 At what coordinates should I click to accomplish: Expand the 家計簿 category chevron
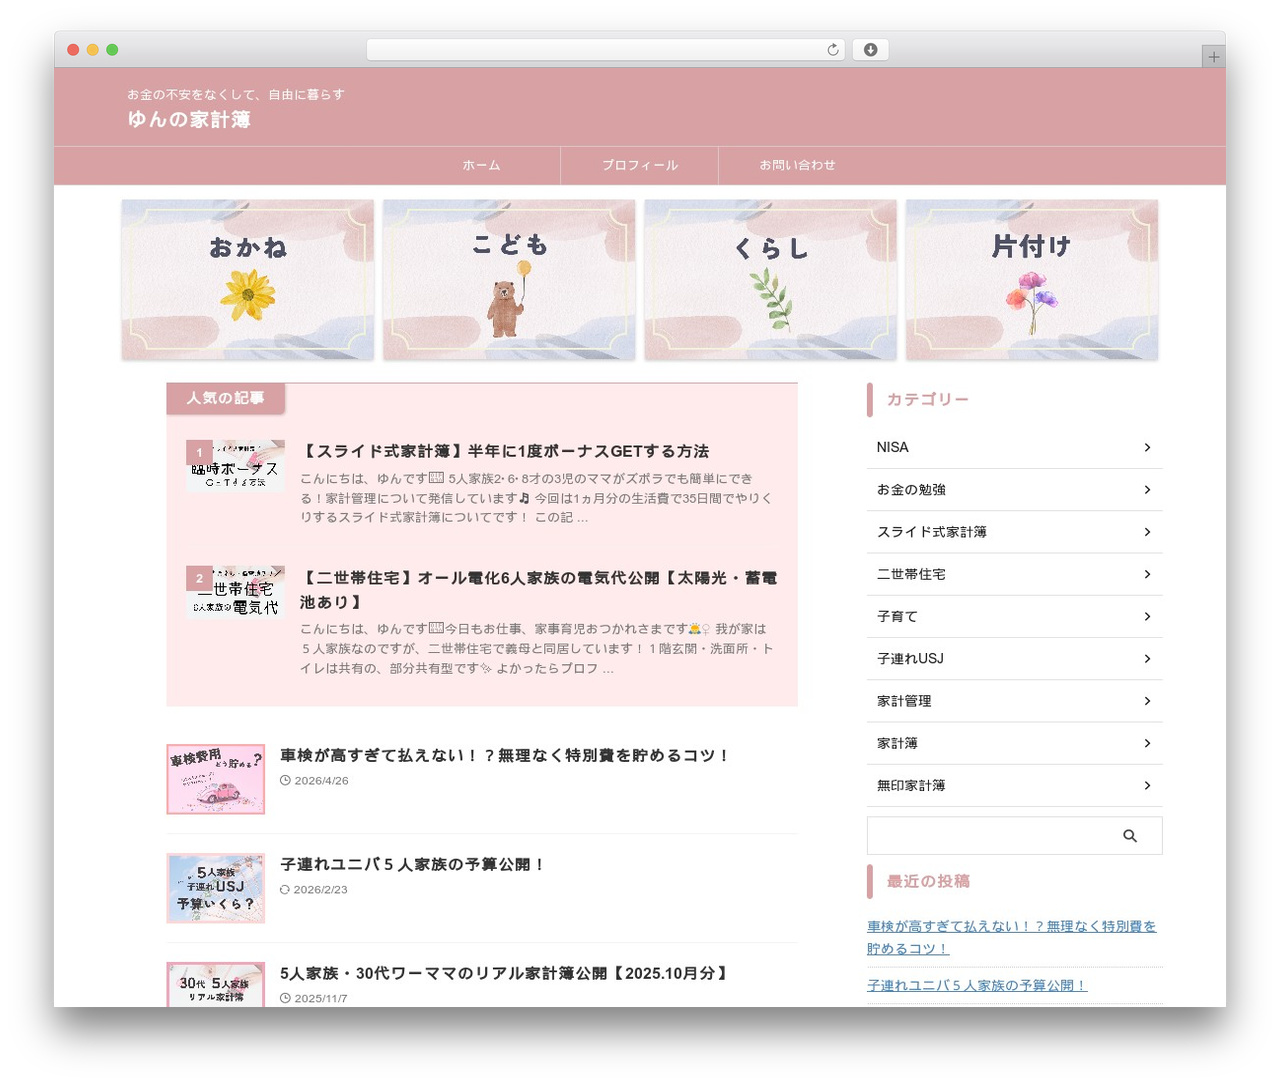click(x=1147, y=743)
